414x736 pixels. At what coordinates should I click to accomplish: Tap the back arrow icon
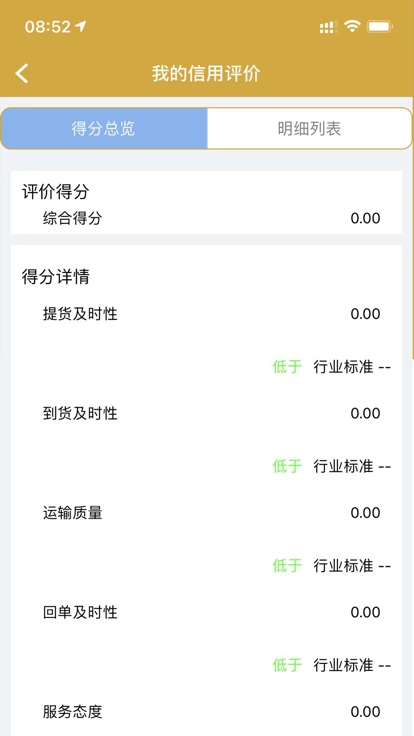22,74
